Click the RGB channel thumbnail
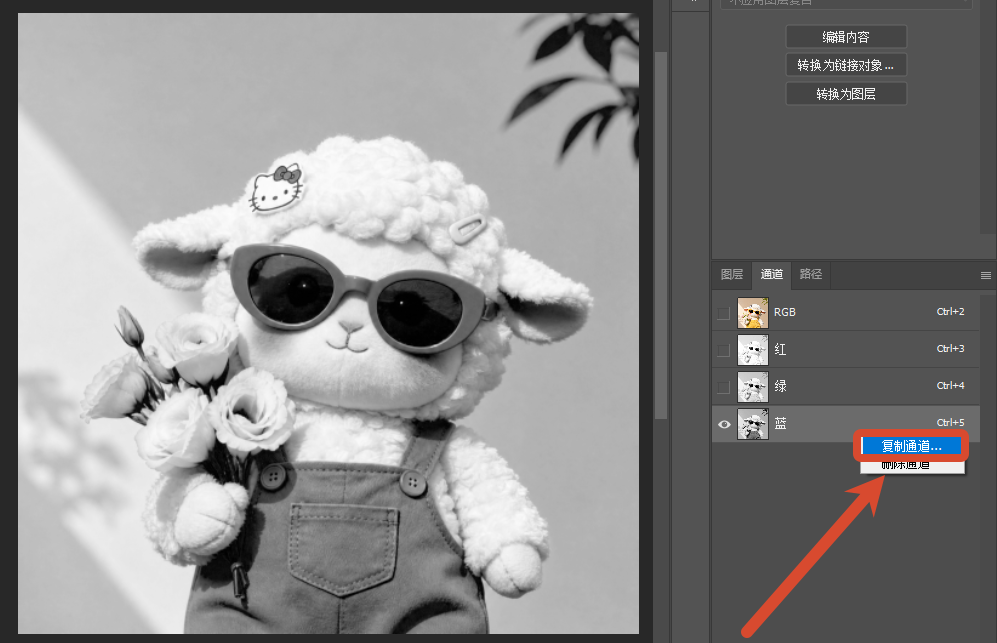997x643 pixels. pos(753,313)
